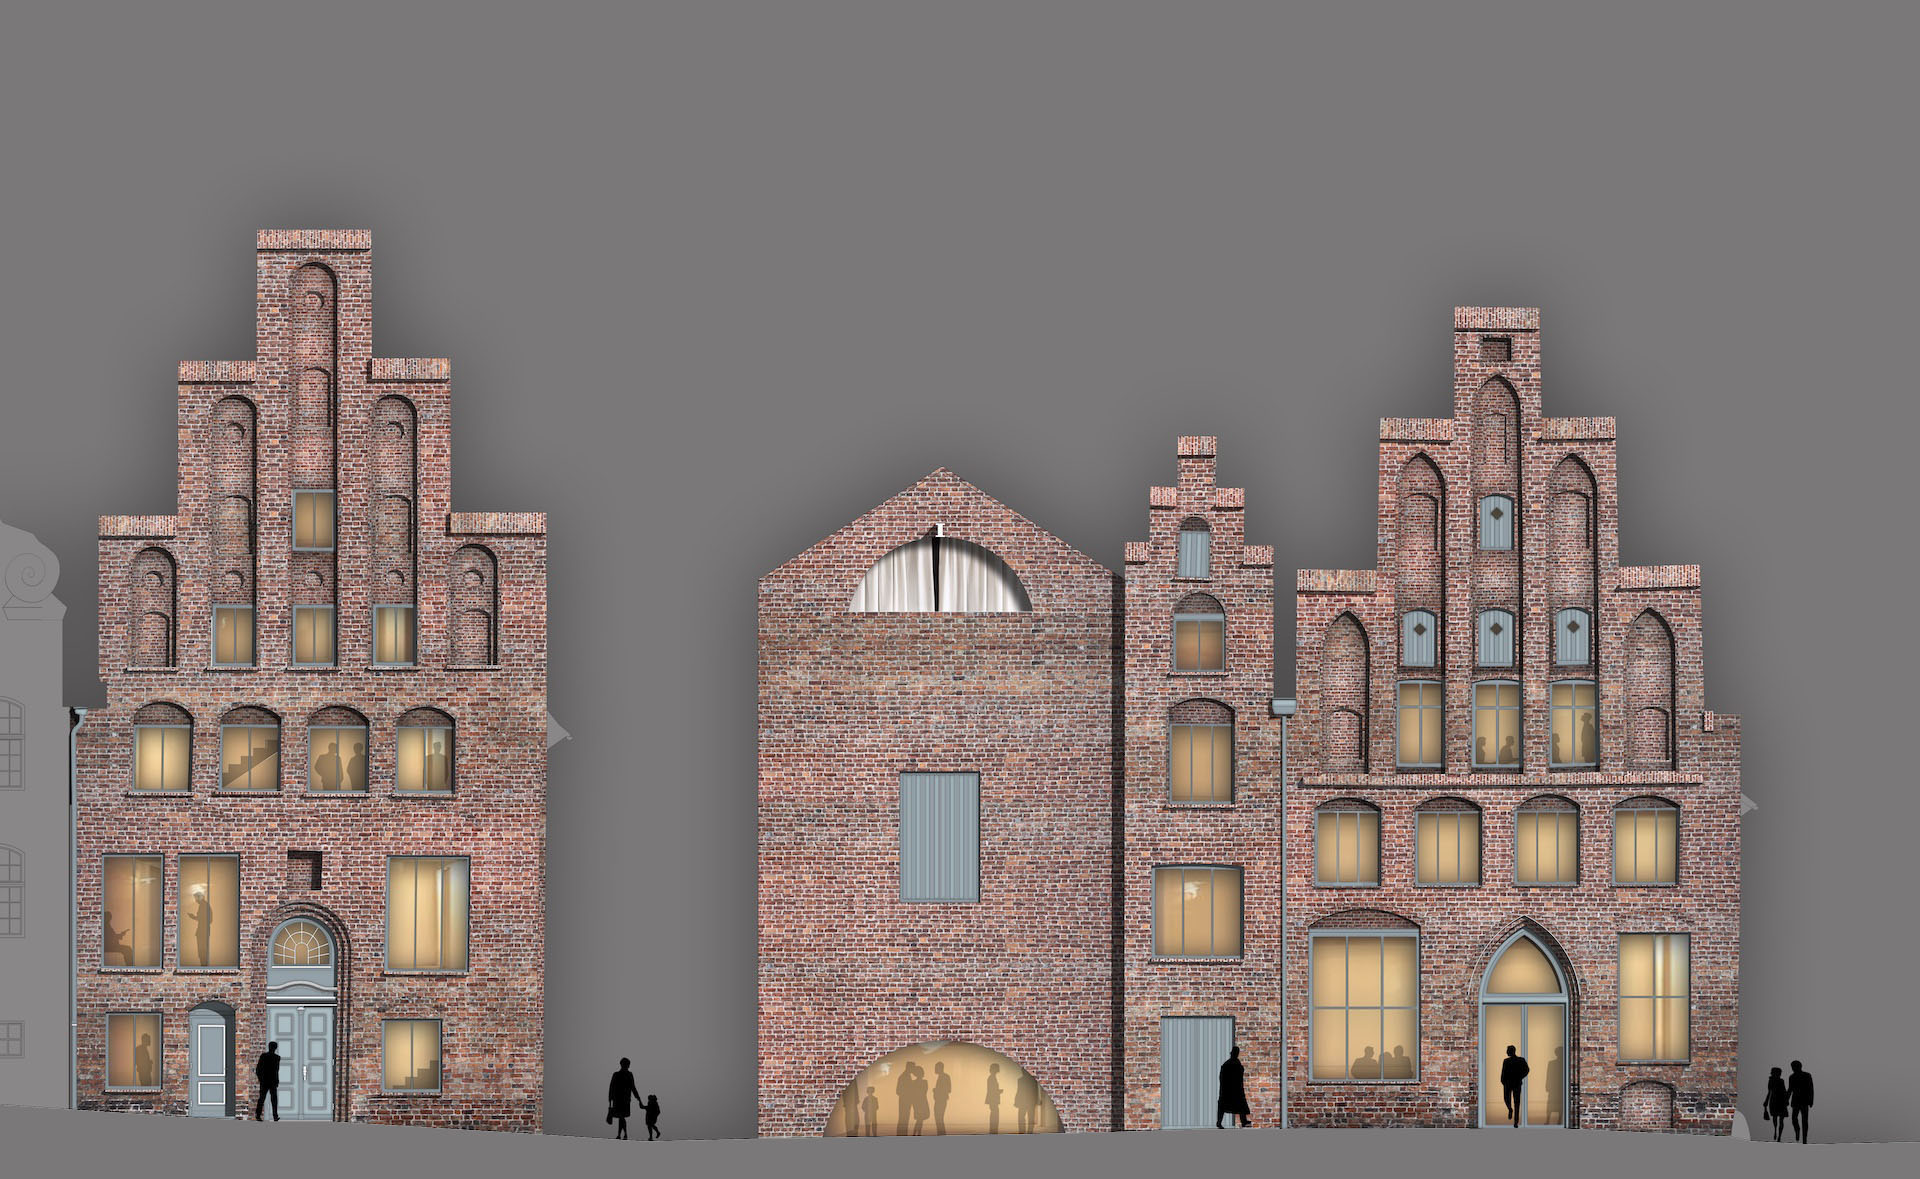Click the adult and child silhouette walking
The height and width of the screenshot is (1179, 1920).
tap(633, 1099)
